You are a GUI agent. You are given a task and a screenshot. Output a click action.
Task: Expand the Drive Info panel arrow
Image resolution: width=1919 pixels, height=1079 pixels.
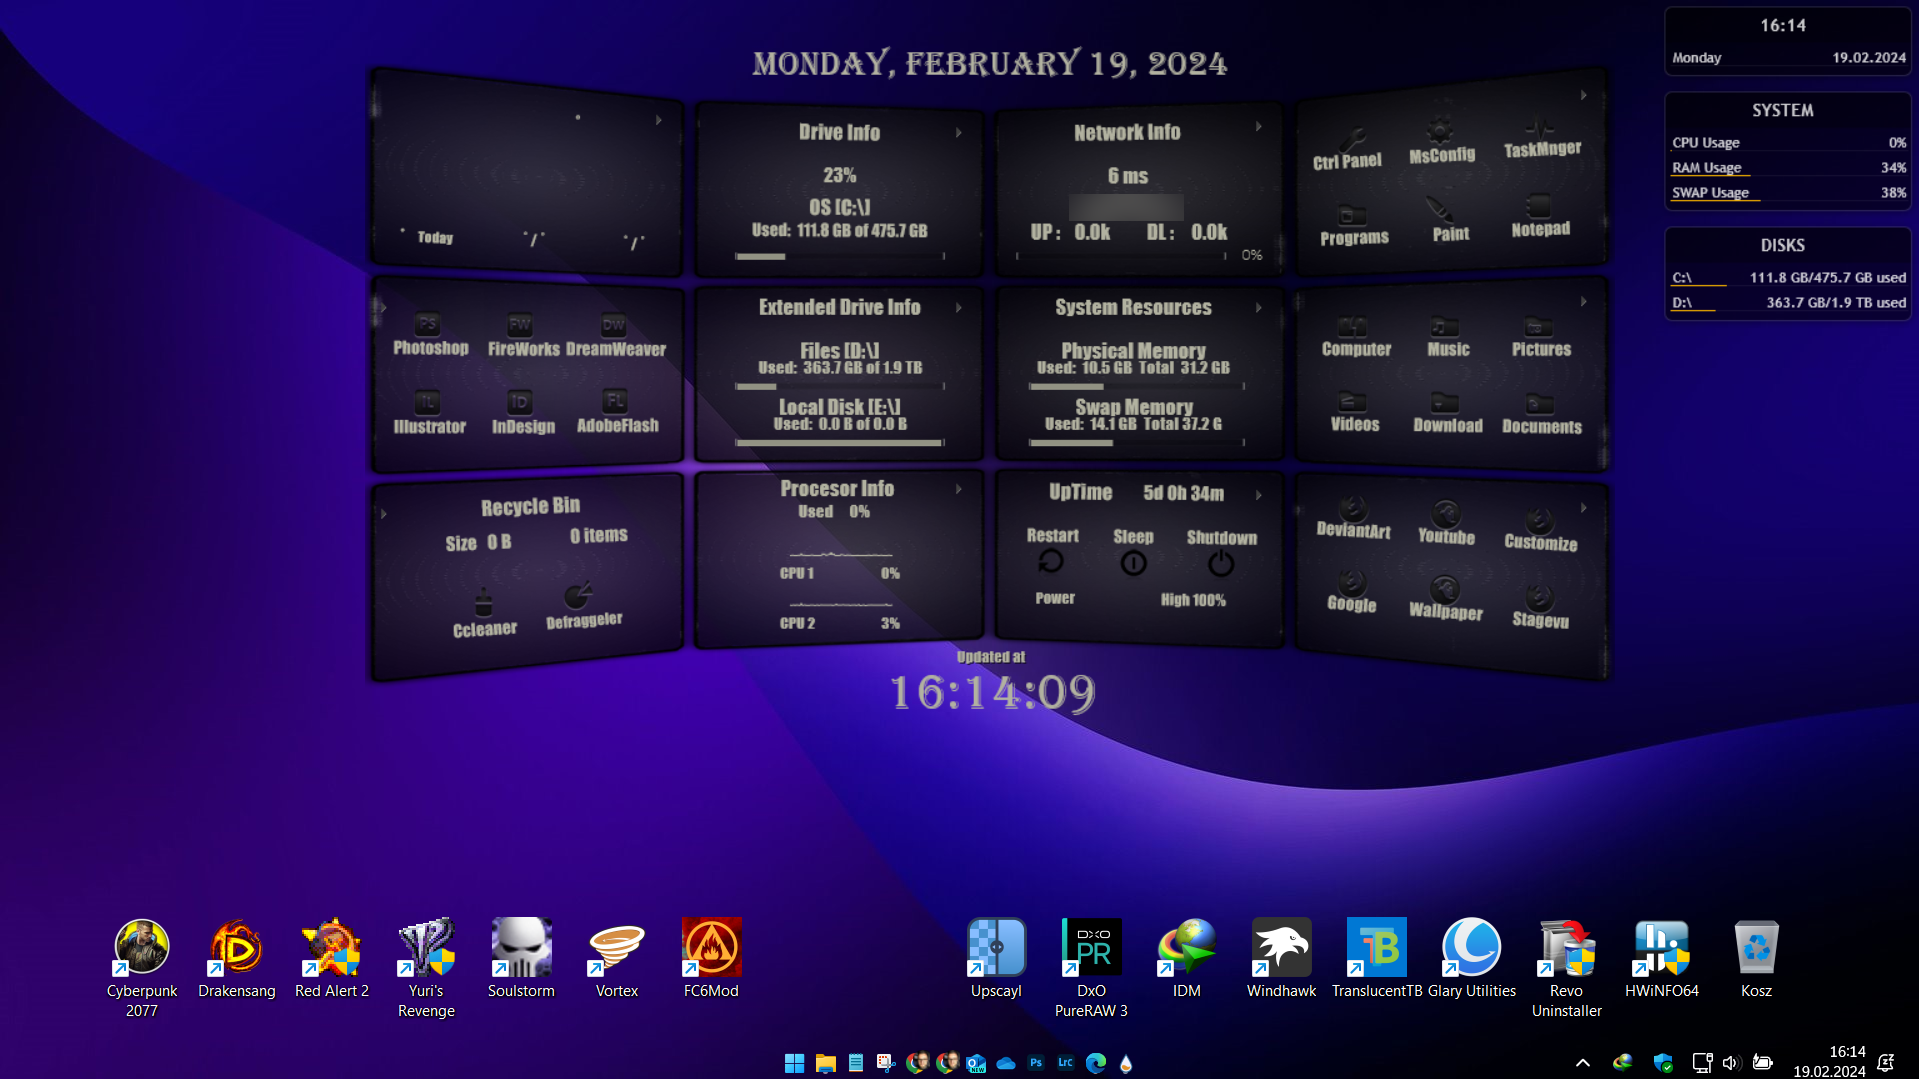[959, 131]
